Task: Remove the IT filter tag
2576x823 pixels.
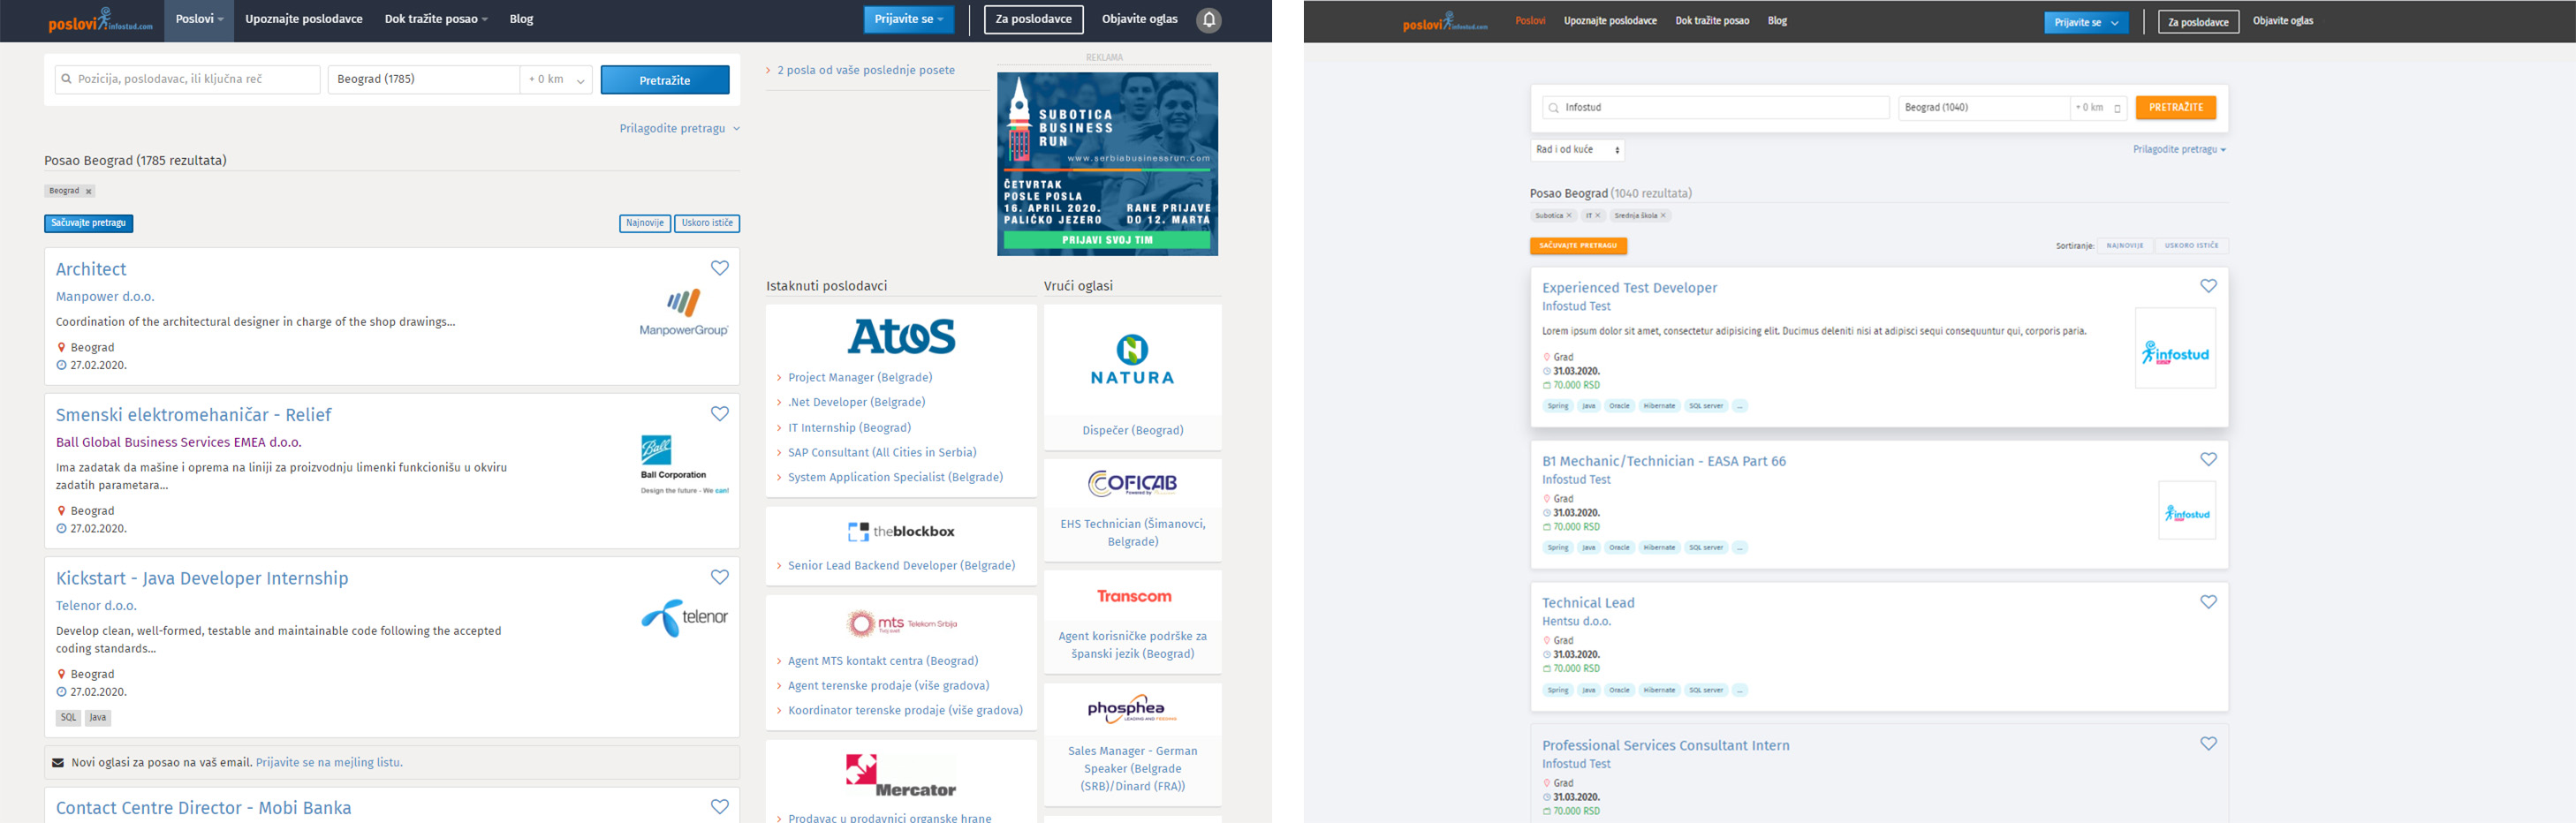Action: 1597,216
